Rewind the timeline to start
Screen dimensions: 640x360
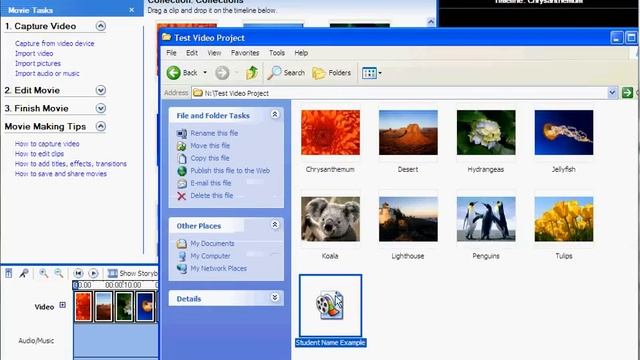pyautogui.click(x=78, y=273)
